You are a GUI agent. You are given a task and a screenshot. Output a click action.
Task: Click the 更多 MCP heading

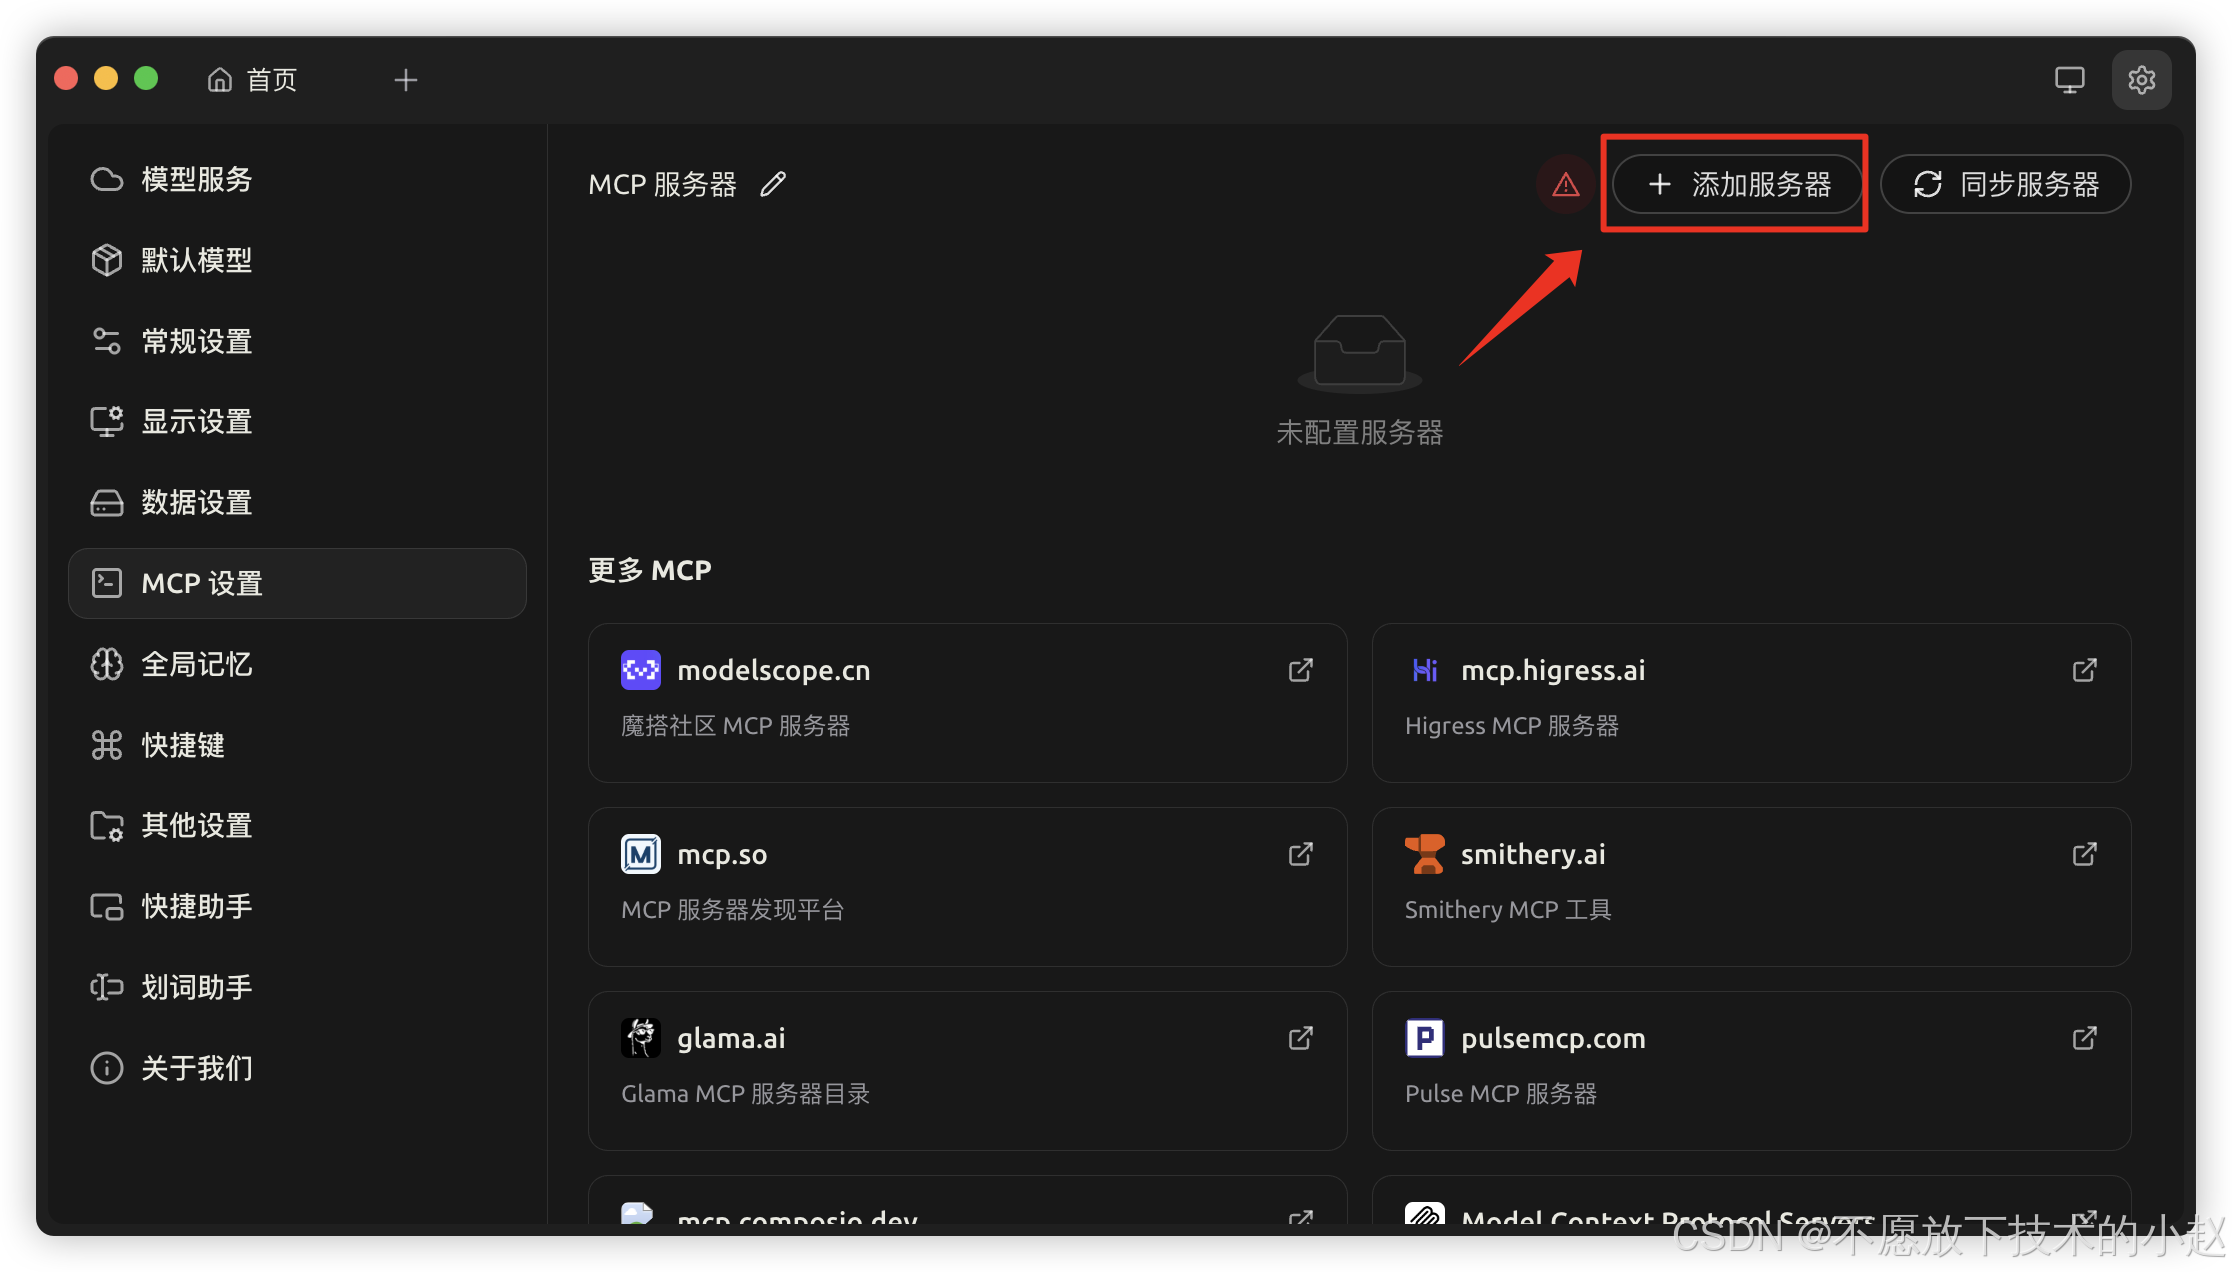coord(650,570)
